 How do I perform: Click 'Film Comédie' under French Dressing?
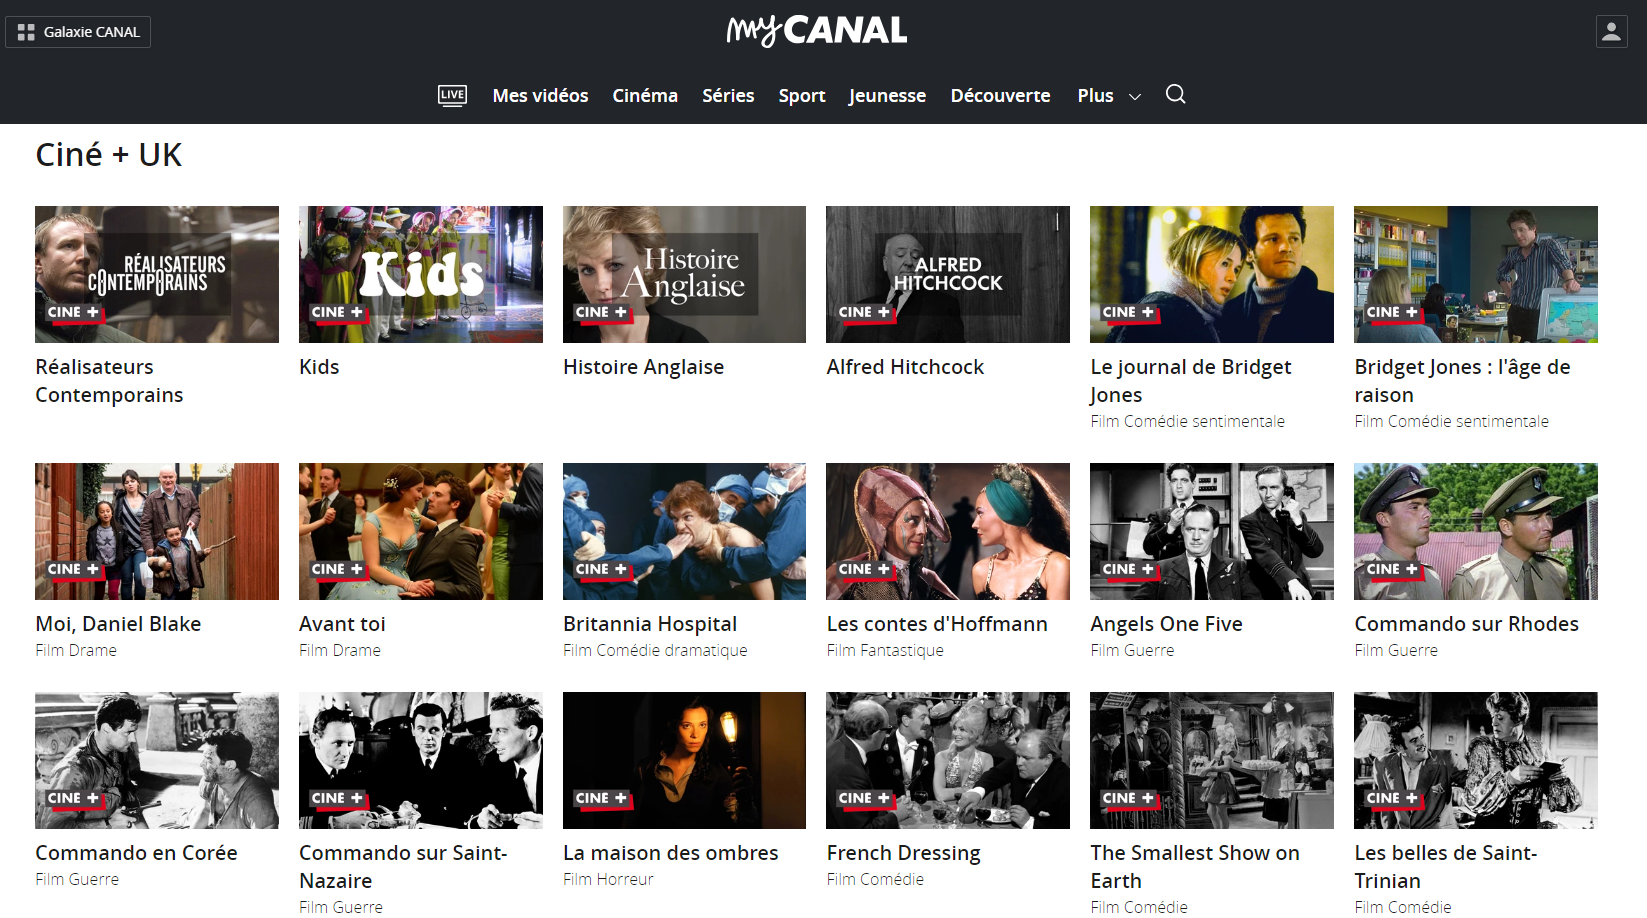pos(875,879)
